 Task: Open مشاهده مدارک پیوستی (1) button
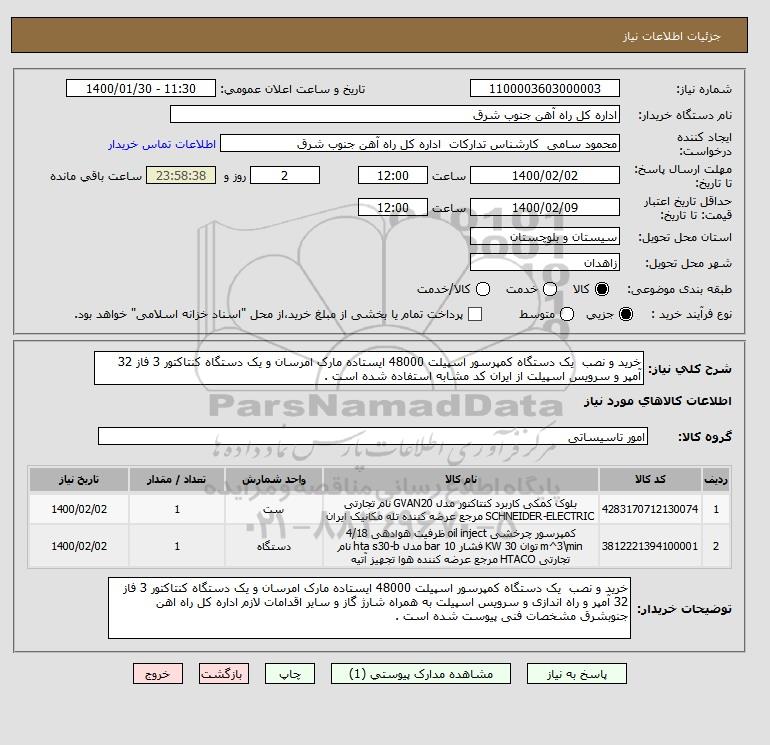(x=421, y=673)
